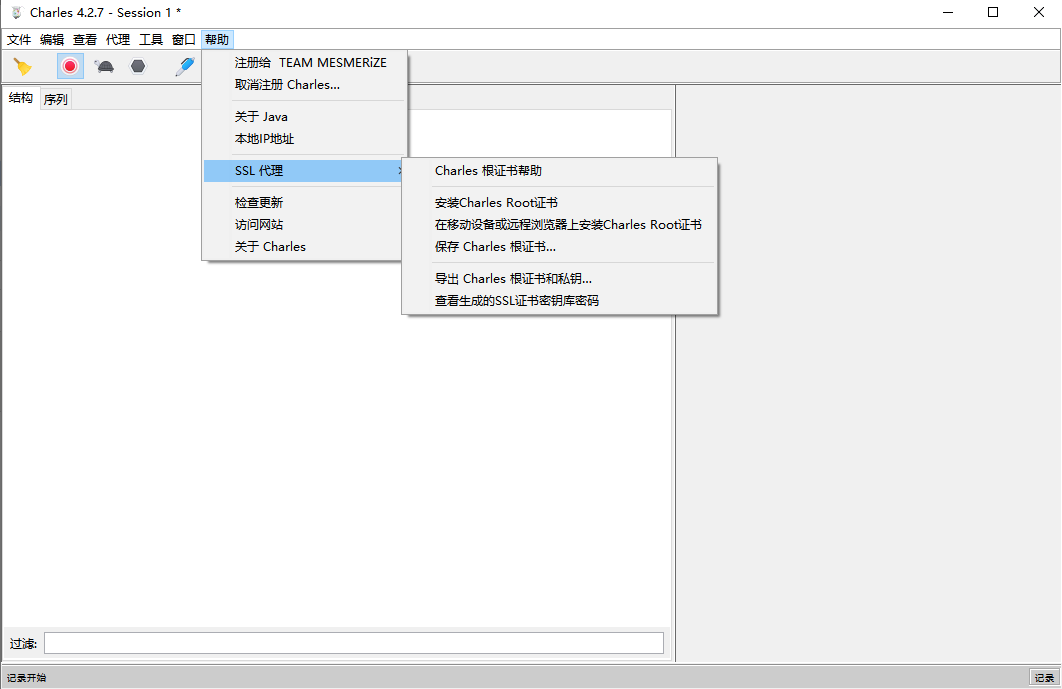Select 注册给 TEAM MESMERiZE entry
Screen dimensions: 1062x689
(x=305, y=62)
